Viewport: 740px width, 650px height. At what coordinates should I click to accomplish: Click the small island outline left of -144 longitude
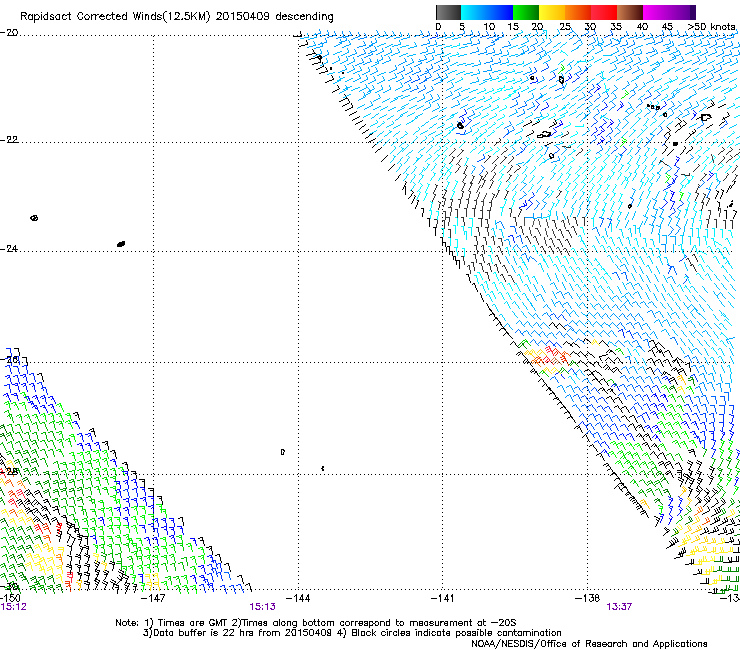point(283,452)
